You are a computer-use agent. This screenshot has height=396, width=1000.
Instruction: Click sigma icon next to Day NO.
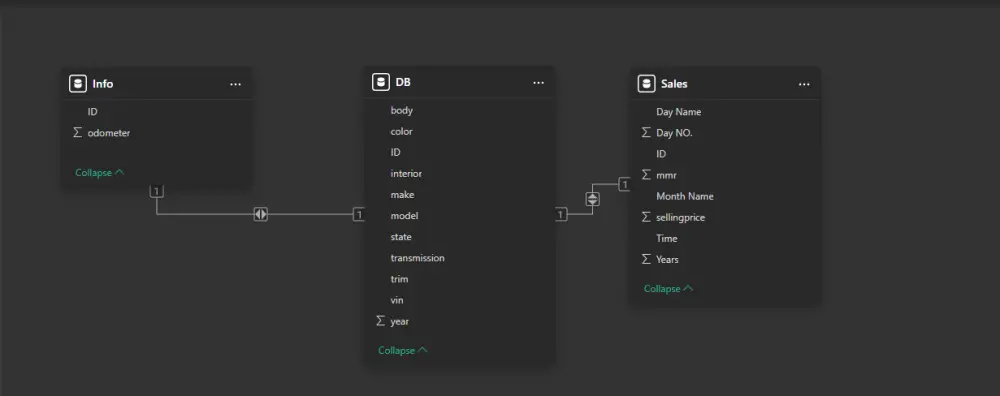coord(646,133)
